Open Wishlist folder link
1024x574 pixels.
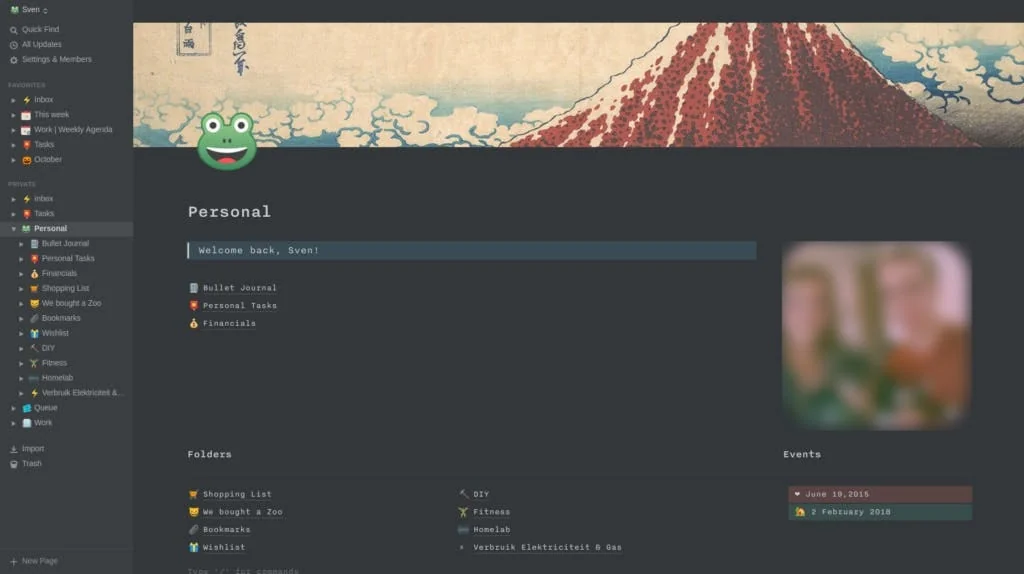coord(224,547)
